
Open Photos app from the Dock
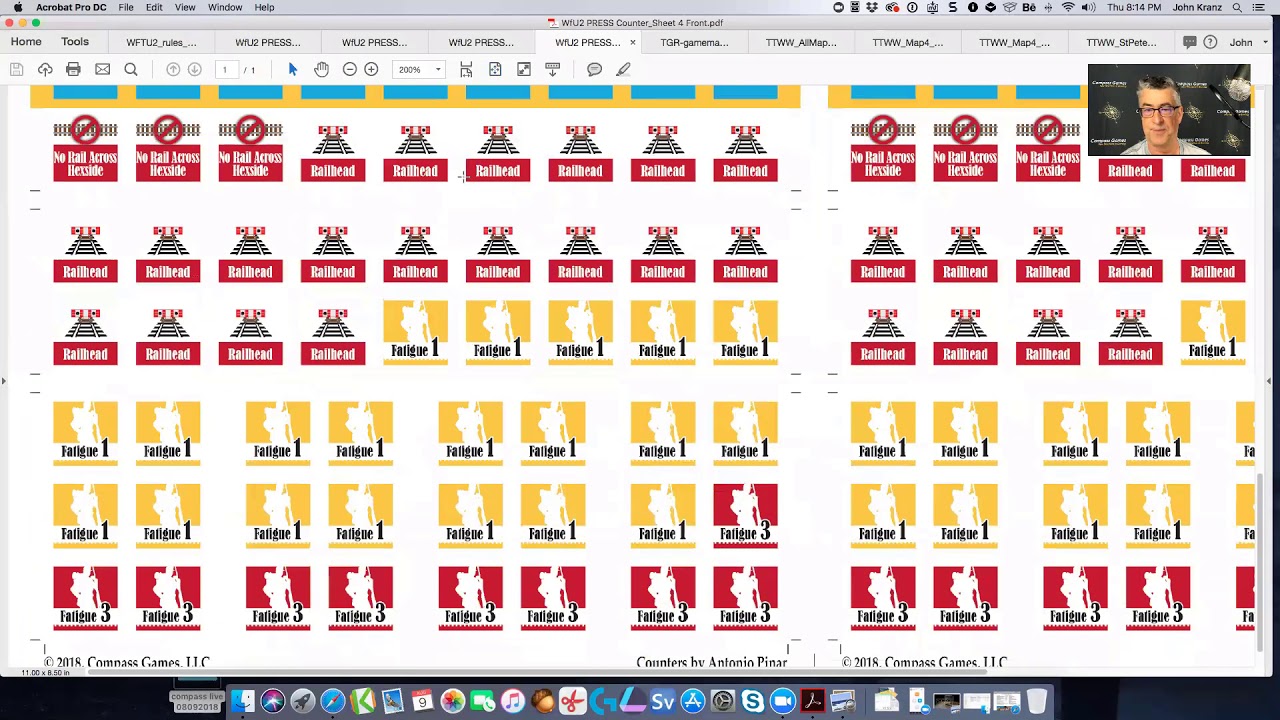(453, 702)
